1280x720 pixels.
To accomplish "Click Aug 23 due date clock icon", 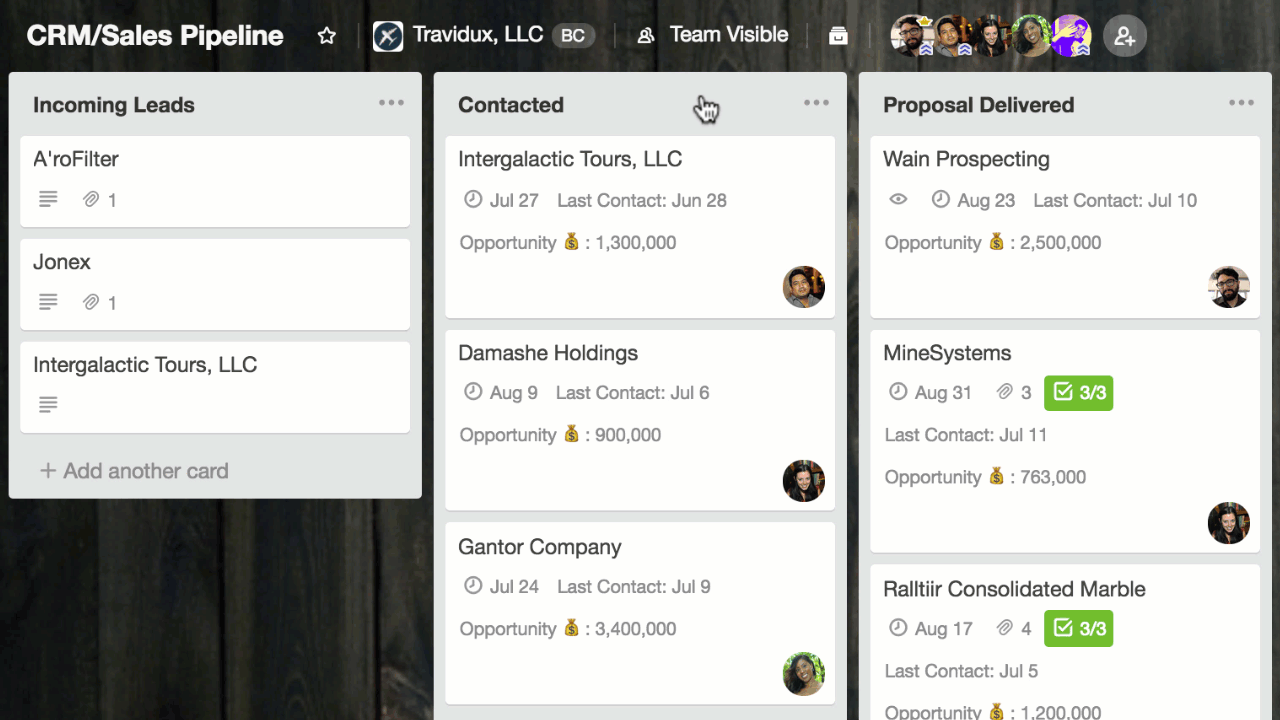I will click(x=941, y=199).
